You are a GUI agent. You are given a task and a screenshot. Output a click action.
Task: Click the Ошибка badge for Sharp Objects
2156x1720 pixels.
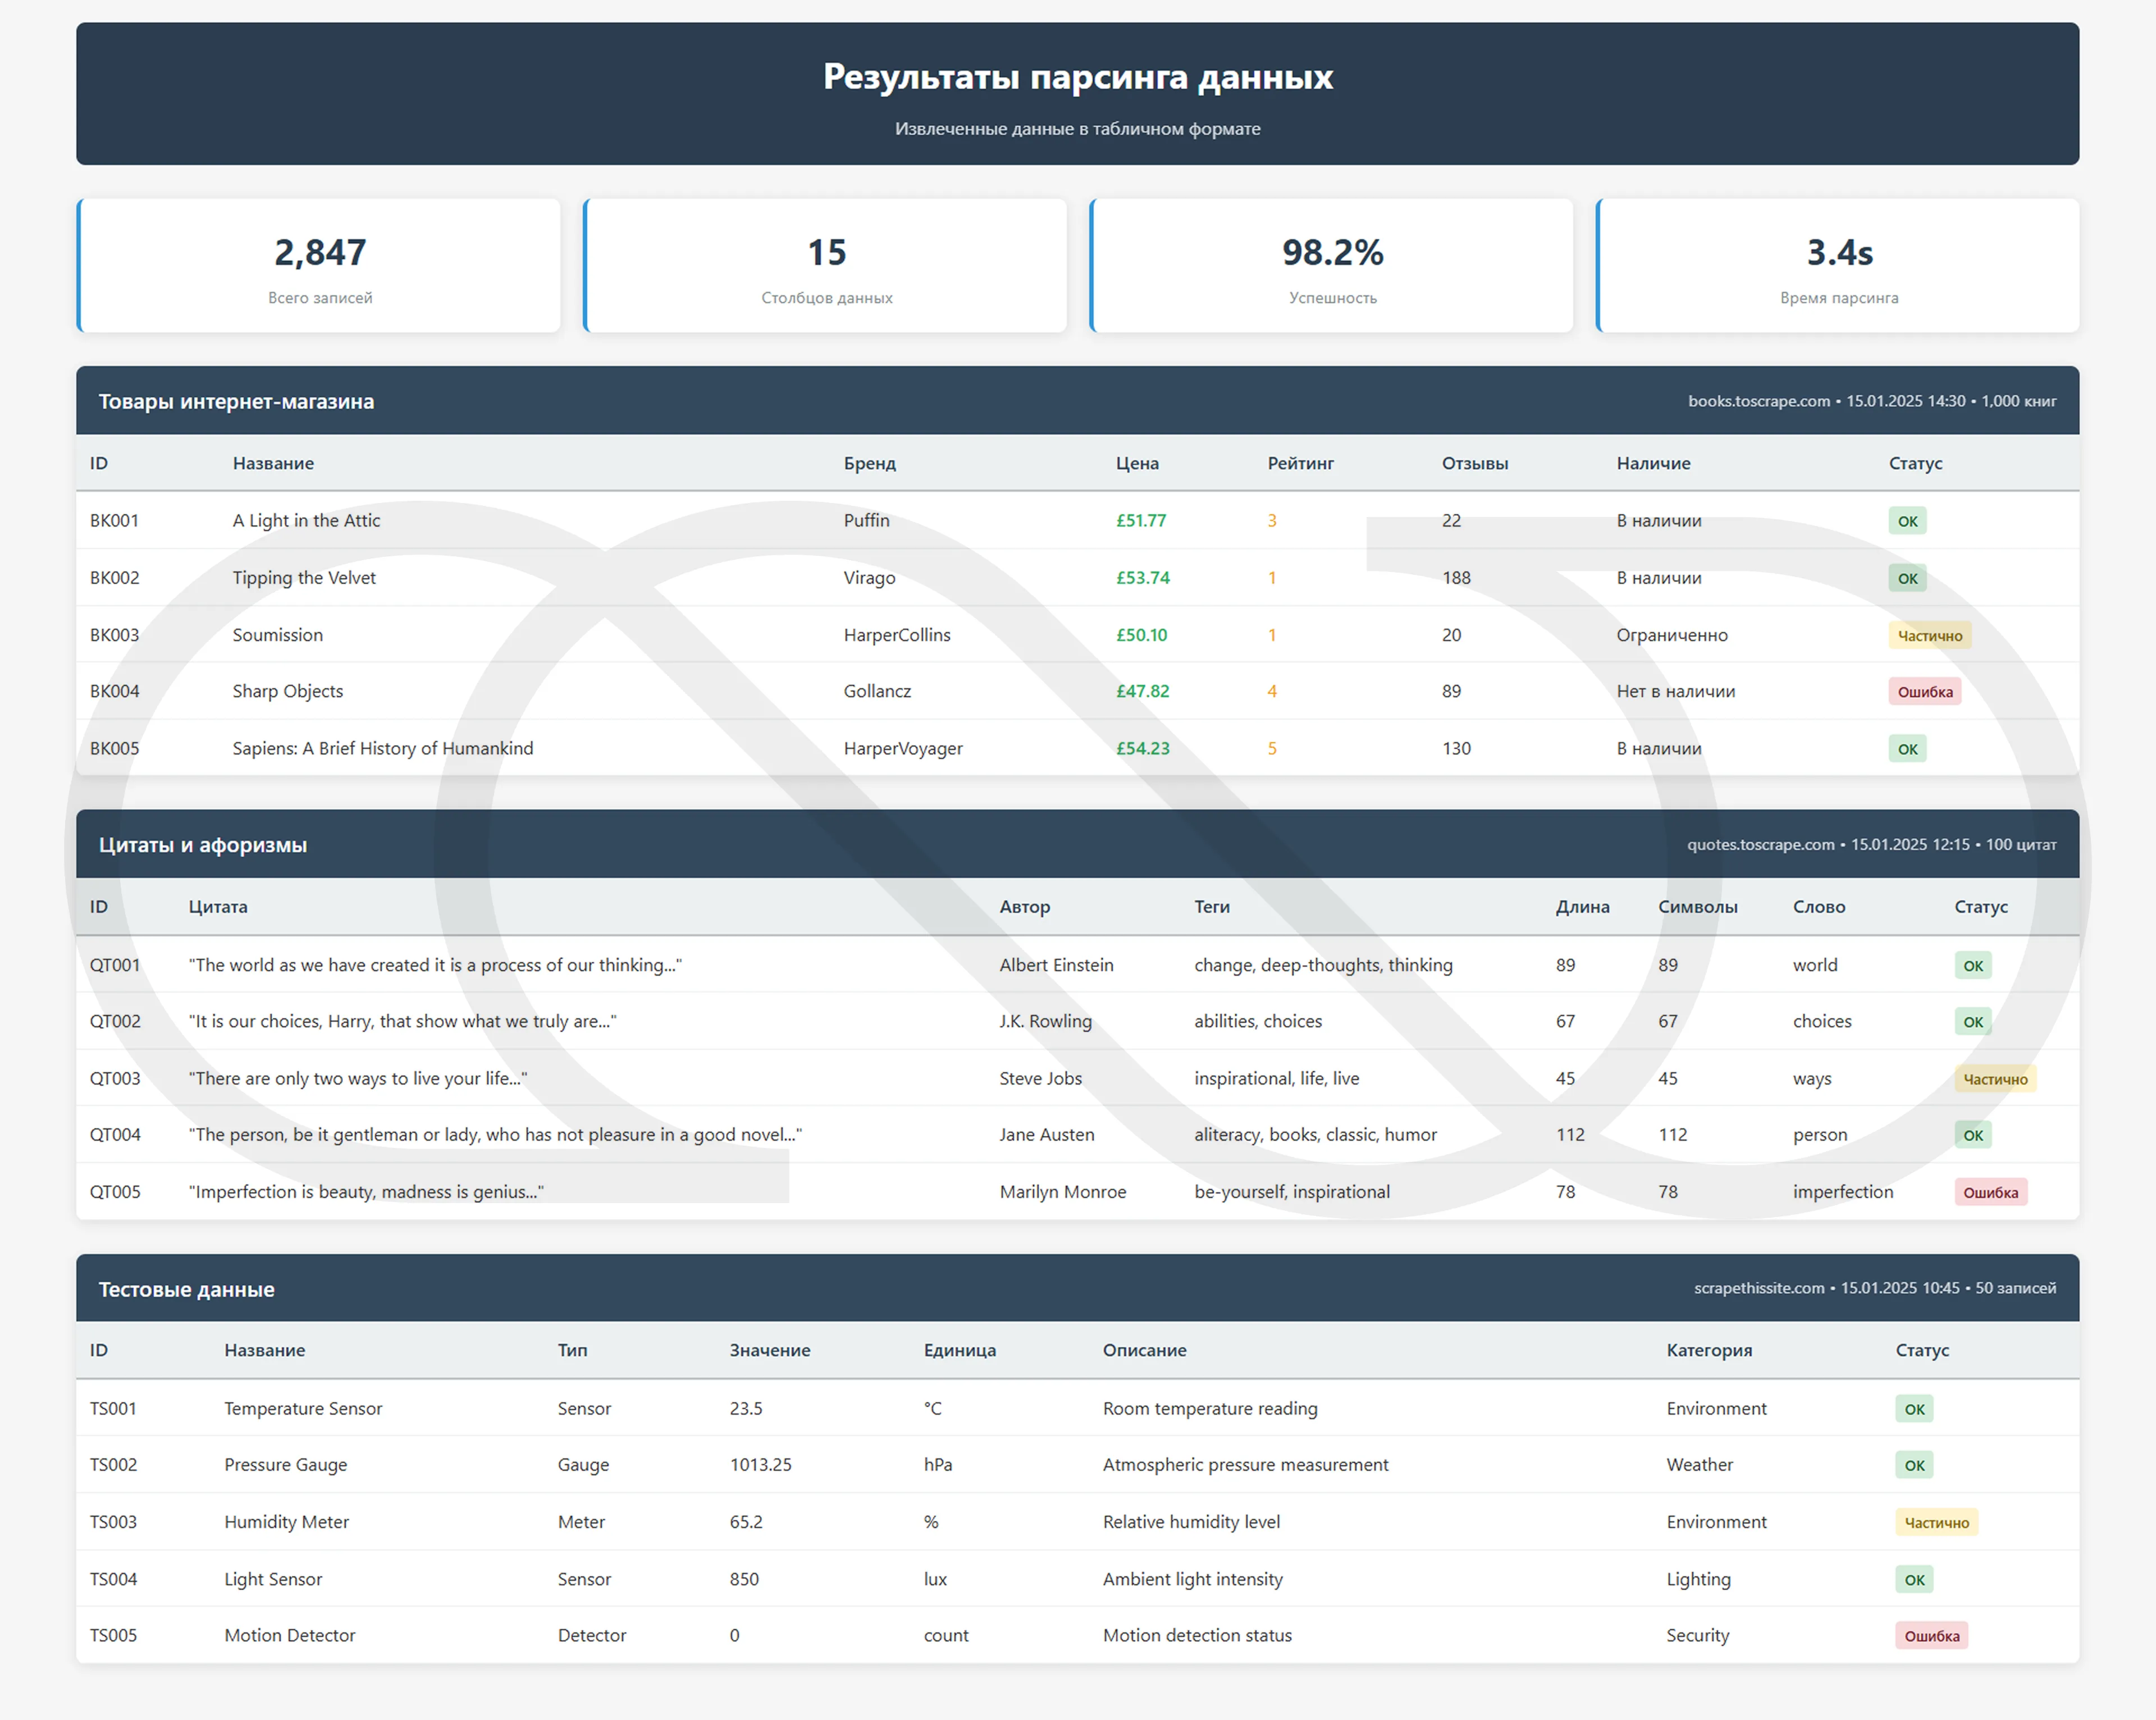tap(1924, 692)
